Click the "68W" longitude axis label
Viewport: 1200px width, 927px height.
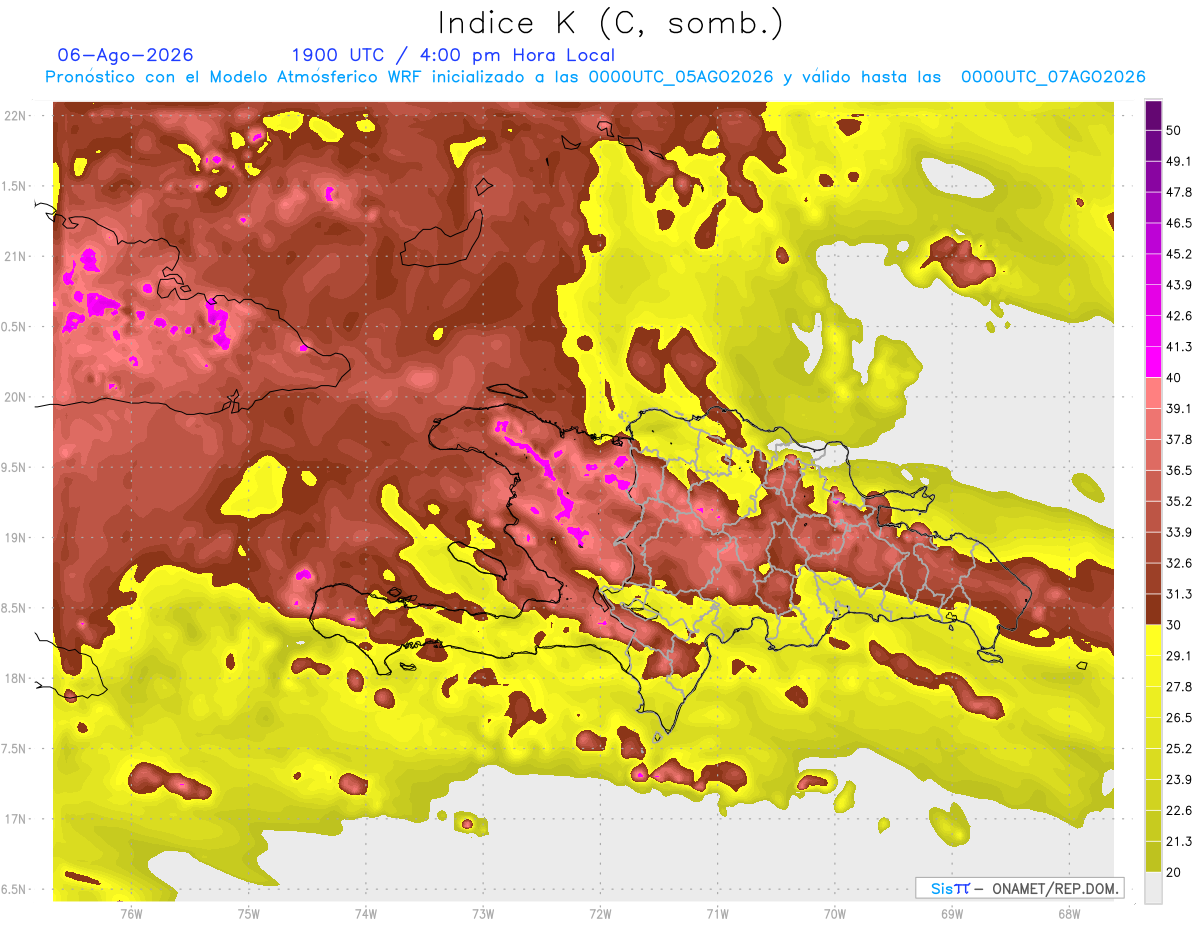point(1069,914)
